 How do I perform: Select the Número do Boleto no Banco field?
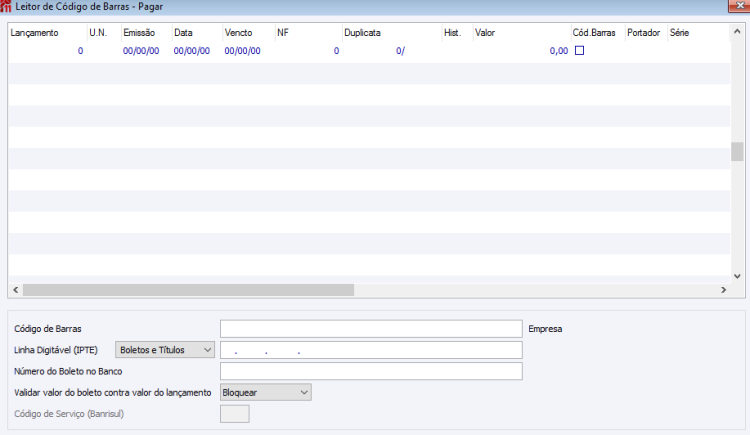coord(371,371)
